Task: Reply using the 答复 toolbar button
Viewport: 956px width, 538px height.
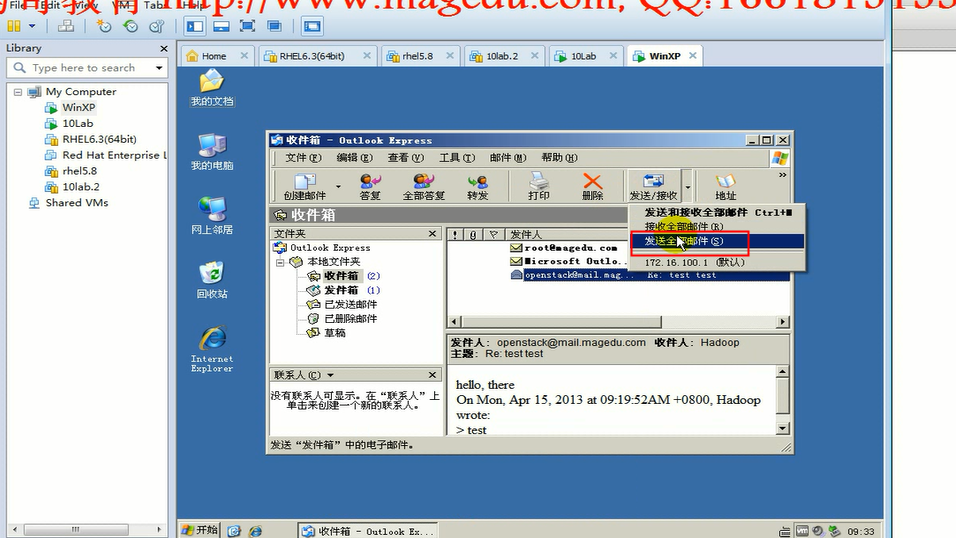Action: pos(370,186)
